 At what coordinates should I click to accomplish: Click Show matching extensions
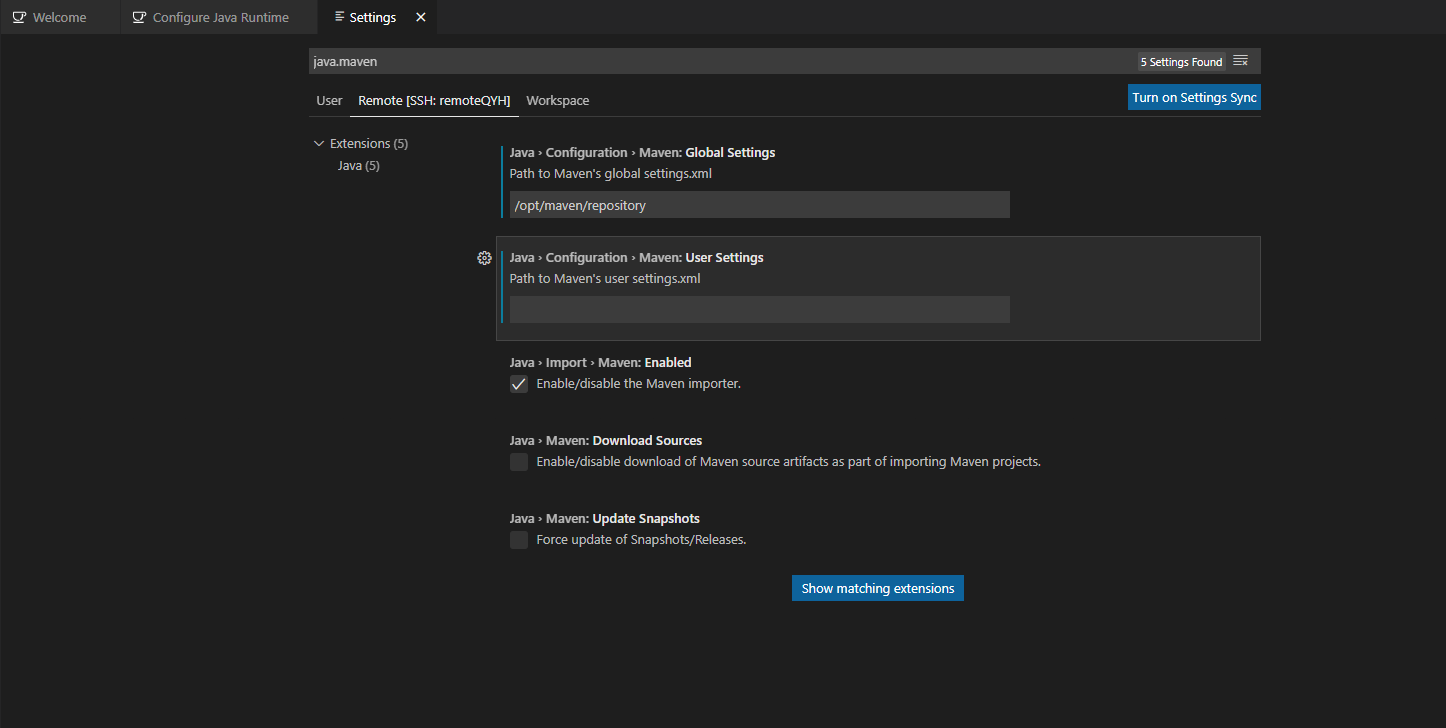[x=877, y=588]
